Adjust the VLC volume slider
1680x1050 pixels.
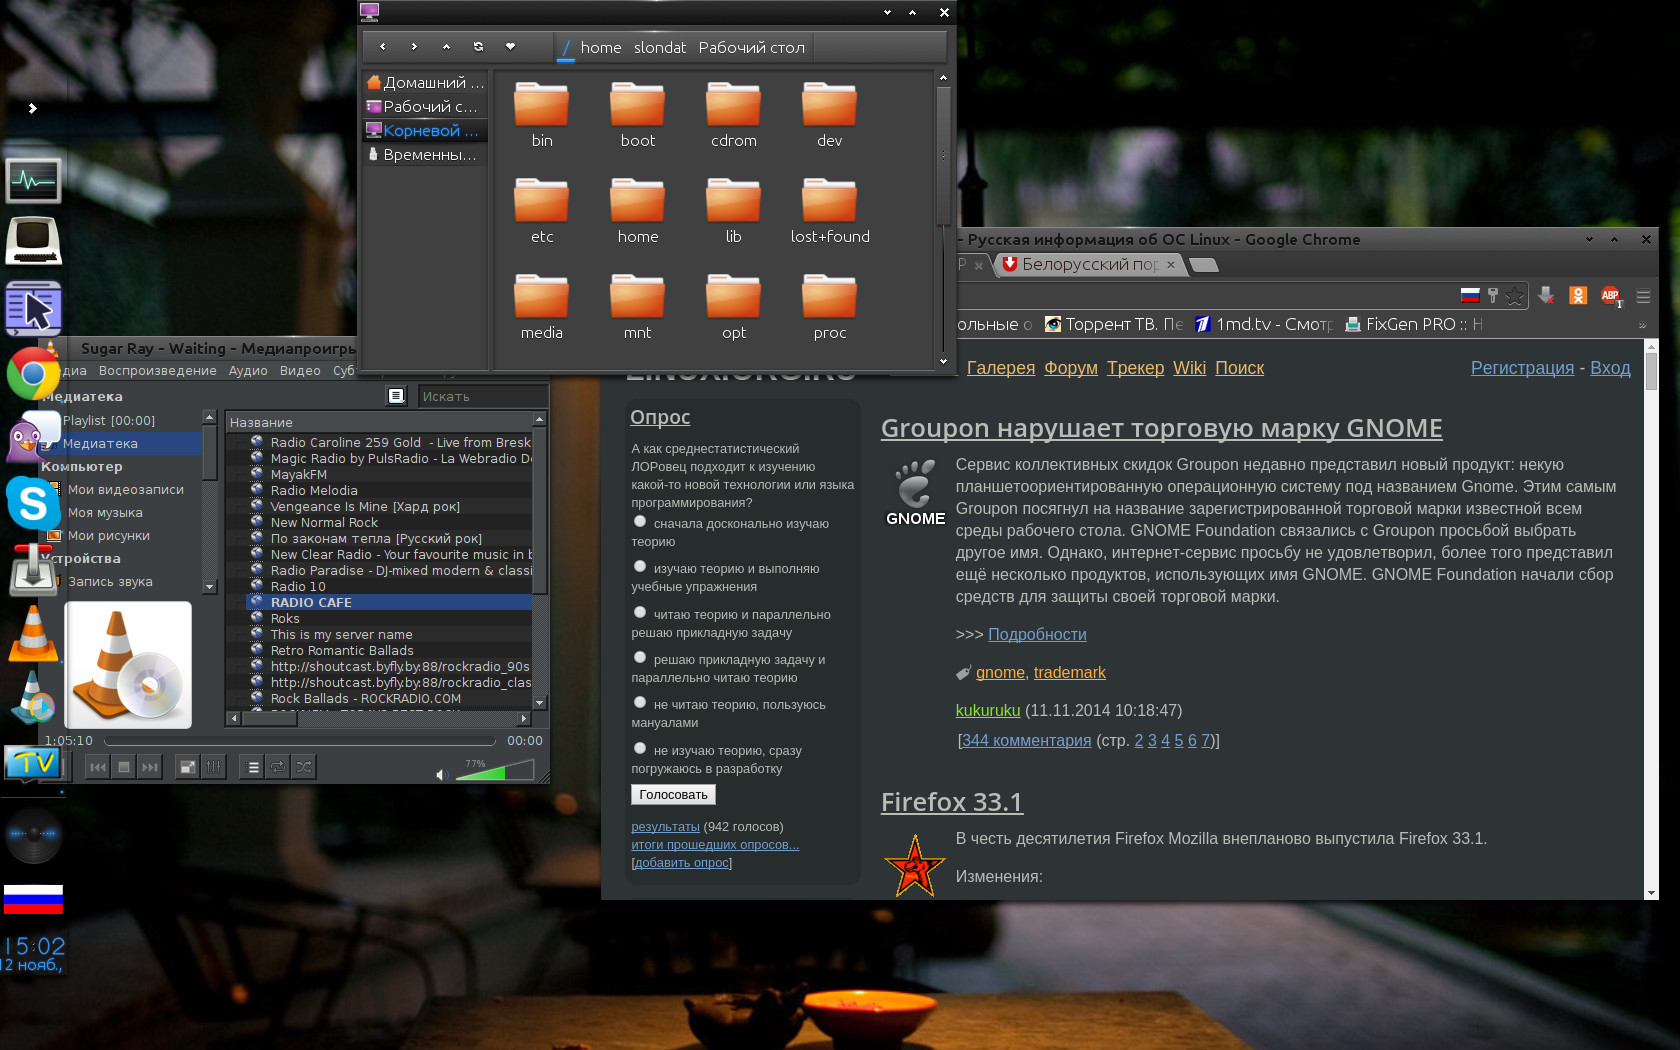(x=497, y=771)
